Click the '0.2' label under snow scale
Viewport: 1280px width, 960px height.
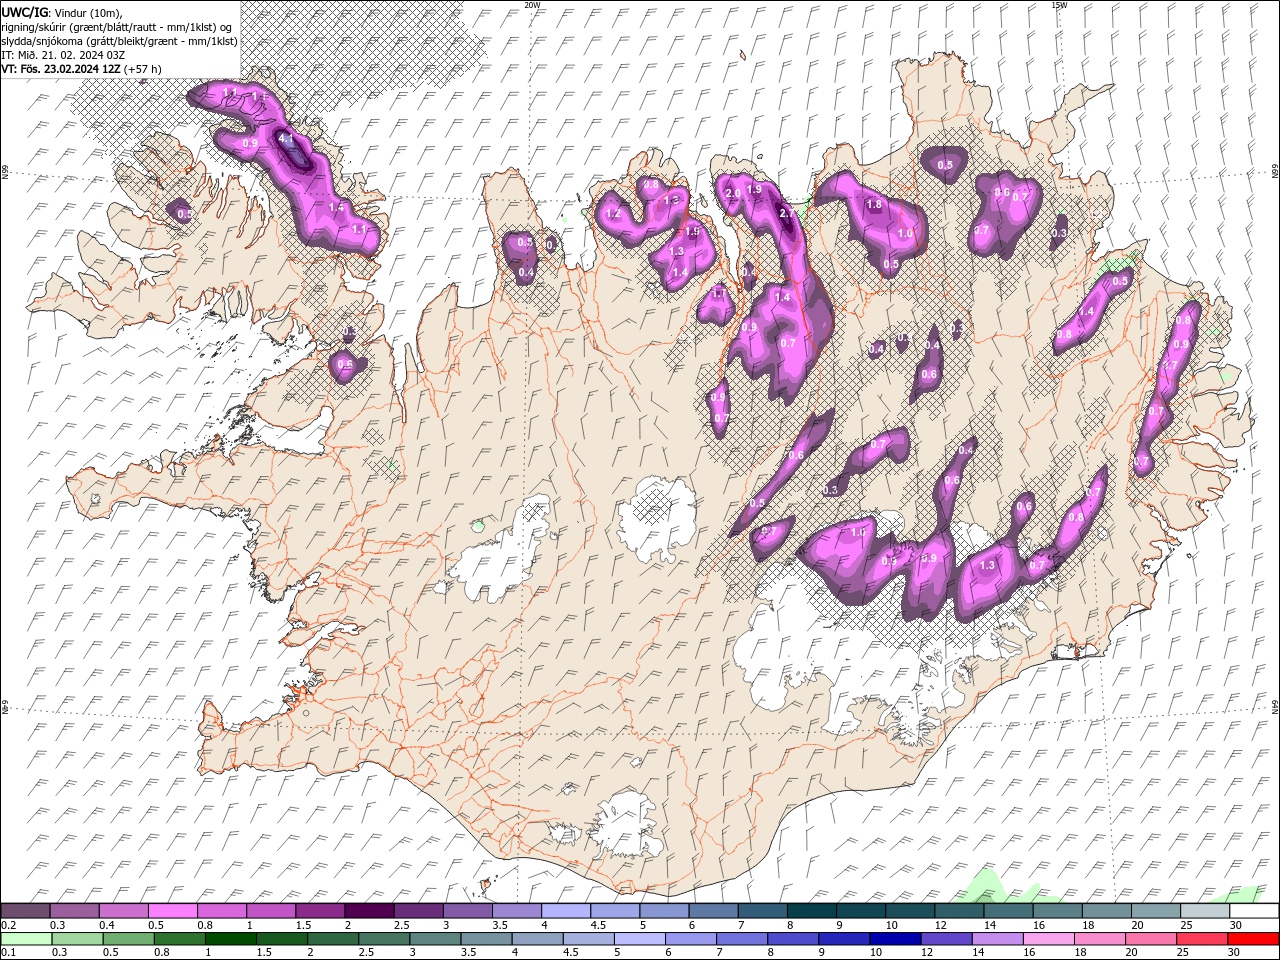pyautogui.click(x=8, y=925)
